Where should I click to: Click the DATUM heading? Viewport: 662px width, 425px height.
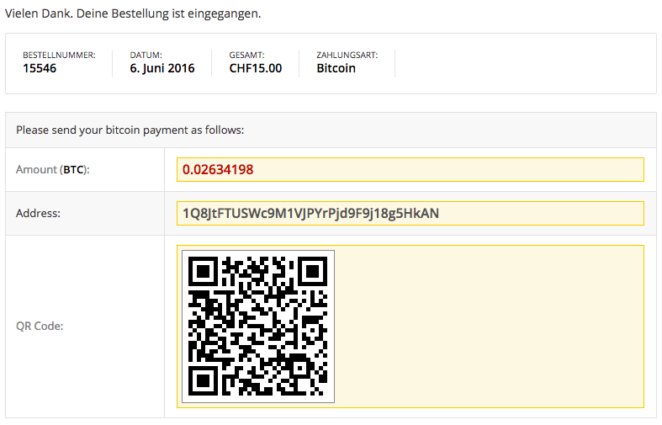(x=145, y=55)
